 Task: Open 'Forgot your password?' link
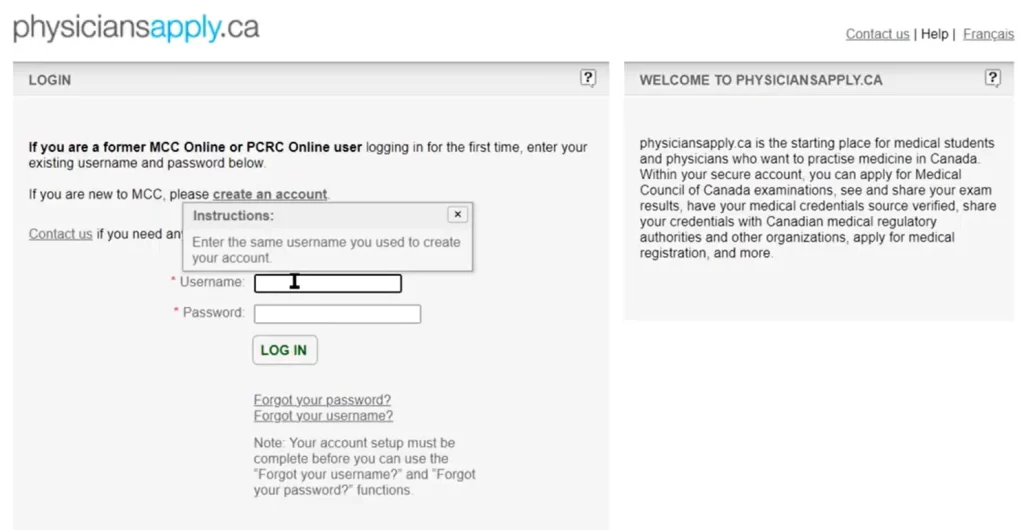click(322, 400)
